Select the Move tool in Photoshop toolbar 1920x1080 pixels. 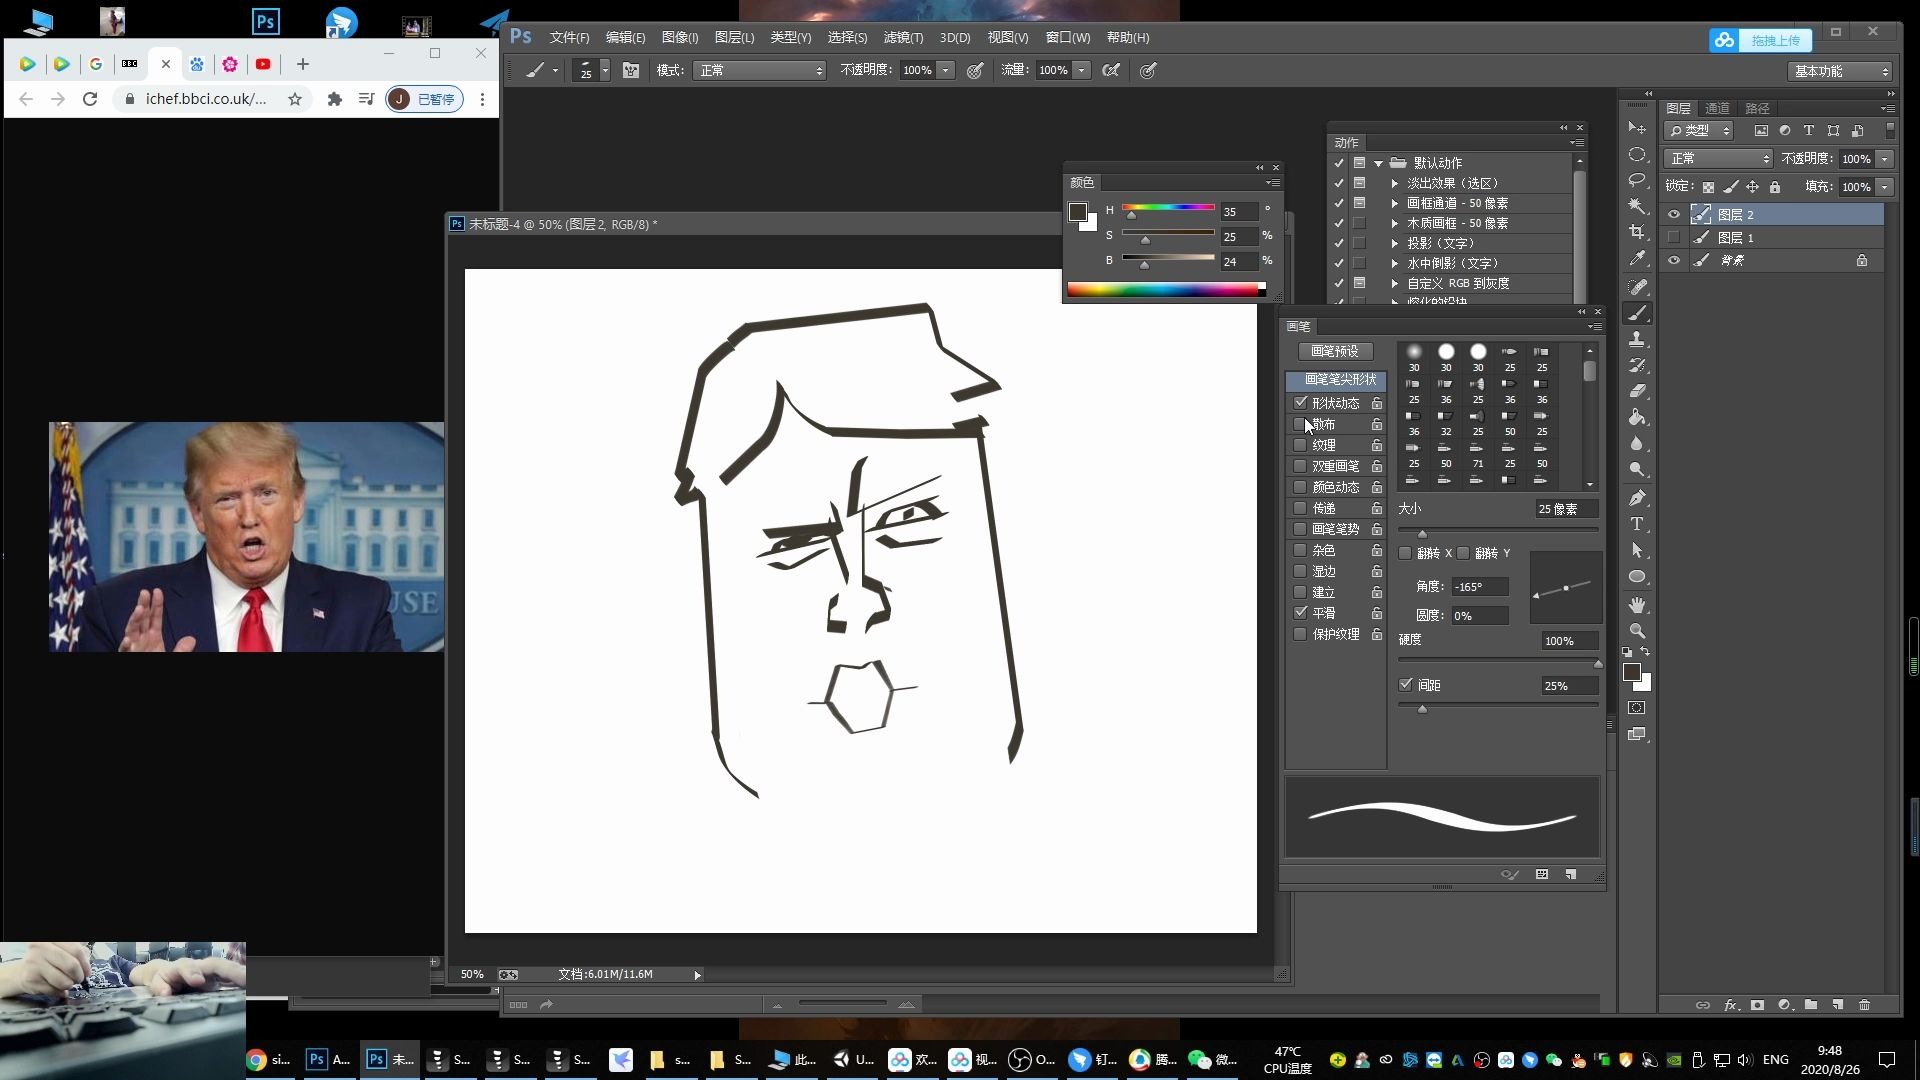pyautogui.click(x=1637, y=128)
